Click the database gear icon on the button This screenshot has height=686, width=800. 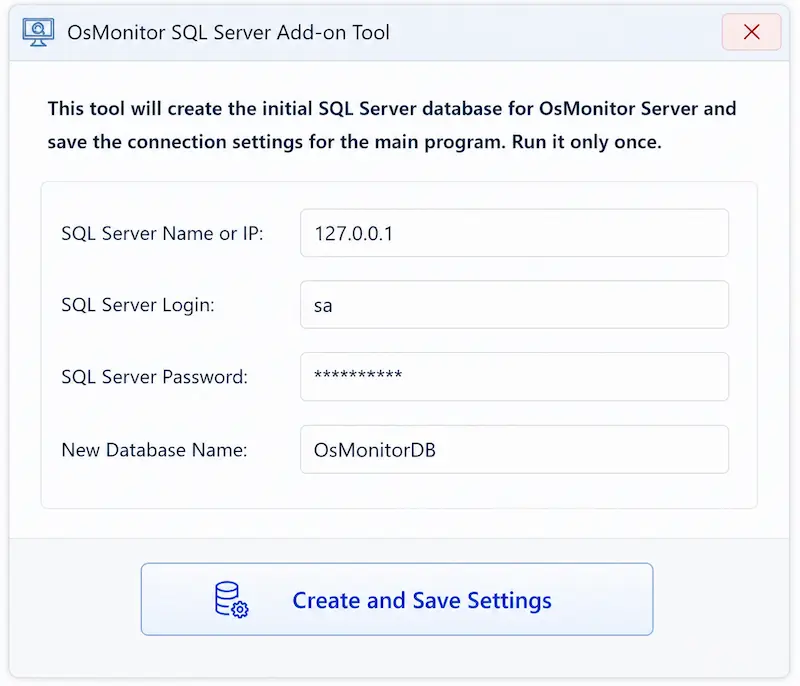[231, 600]
